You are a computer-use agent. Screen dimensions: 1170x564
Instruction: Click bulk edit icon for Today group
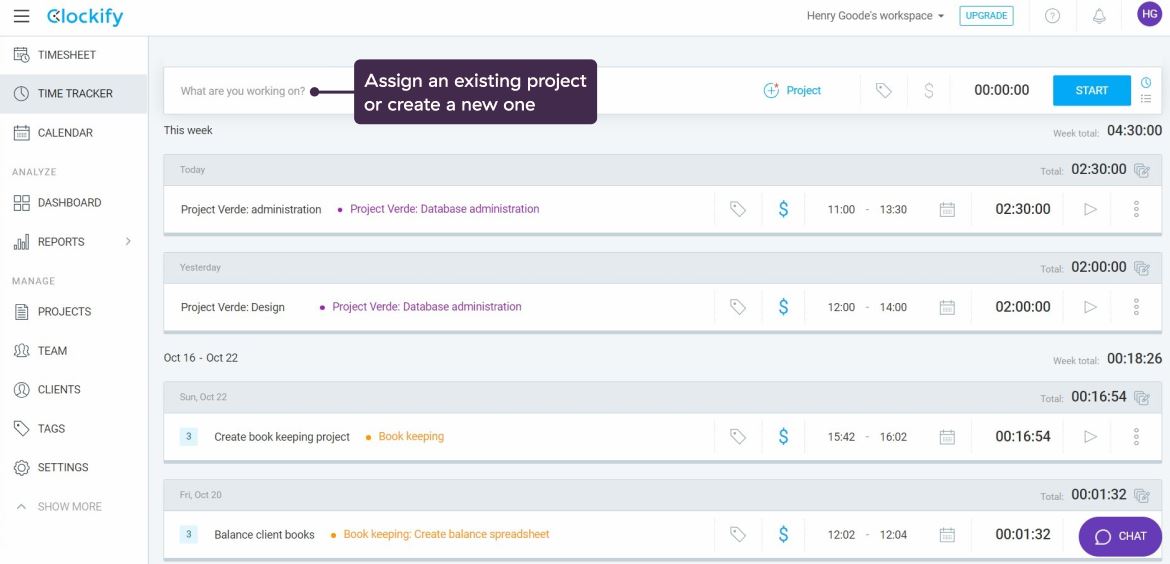pos(1142,170)
